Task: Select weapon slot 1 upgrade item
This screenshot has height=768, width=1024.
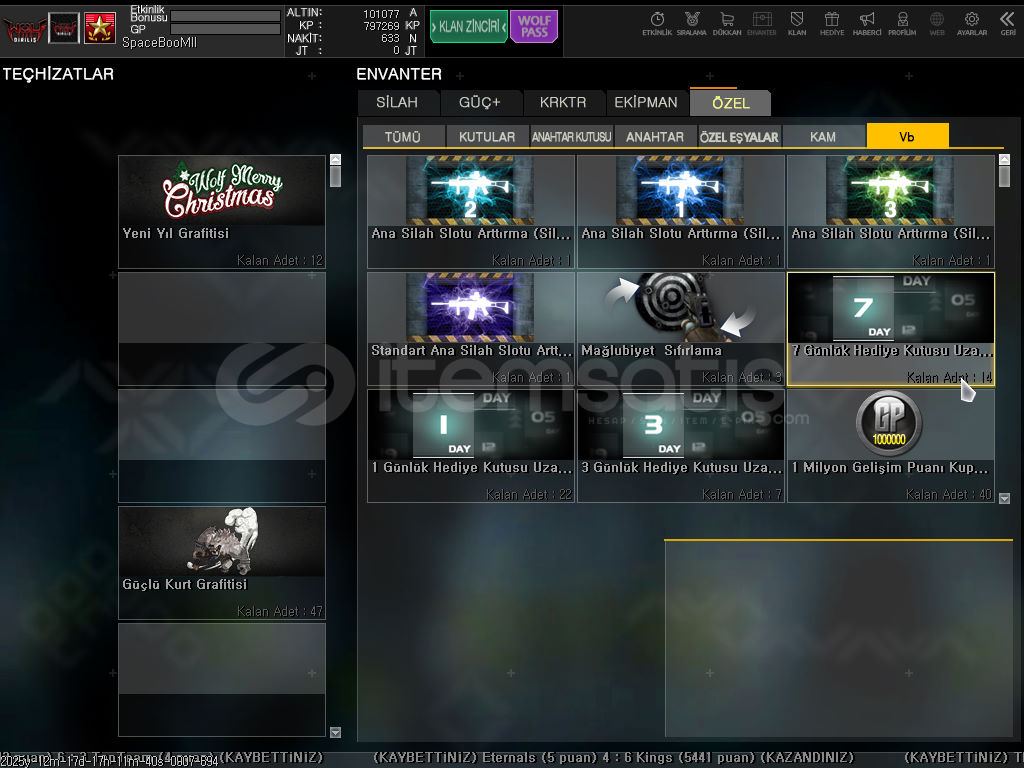Action: click(681, 212)
